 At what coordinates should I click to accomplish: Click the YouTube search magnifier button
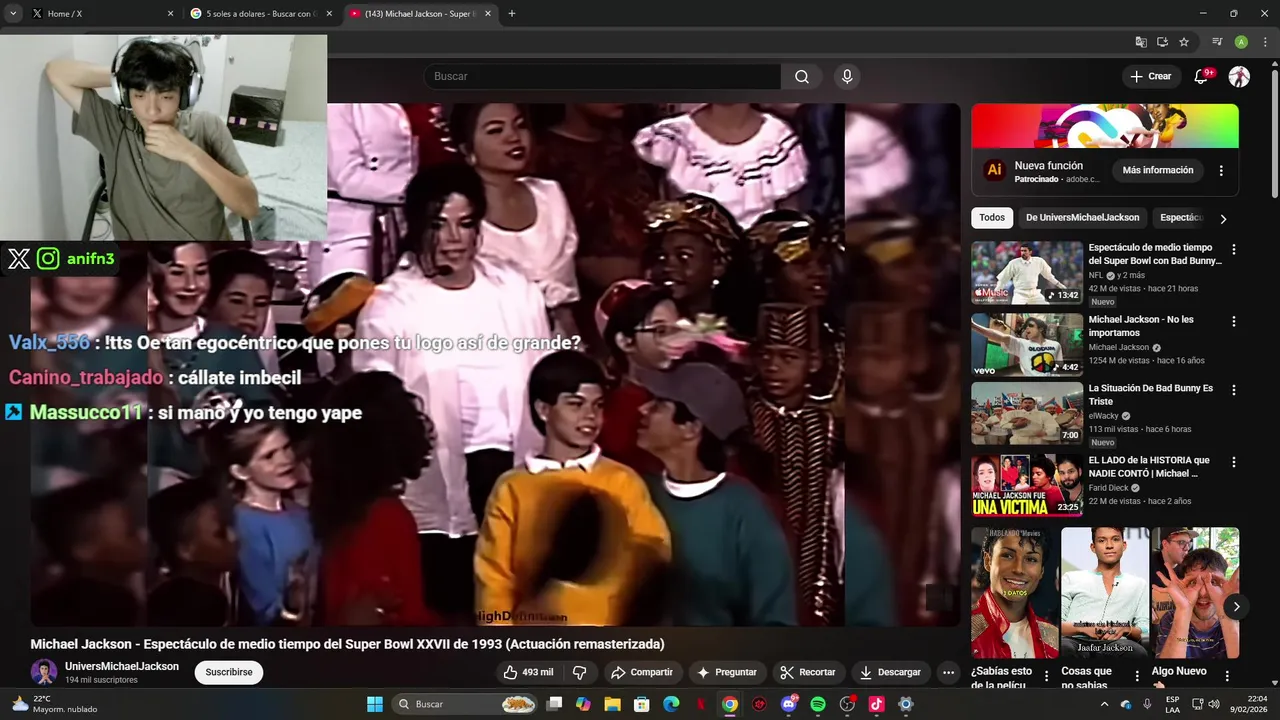click(x=802, y=77)
